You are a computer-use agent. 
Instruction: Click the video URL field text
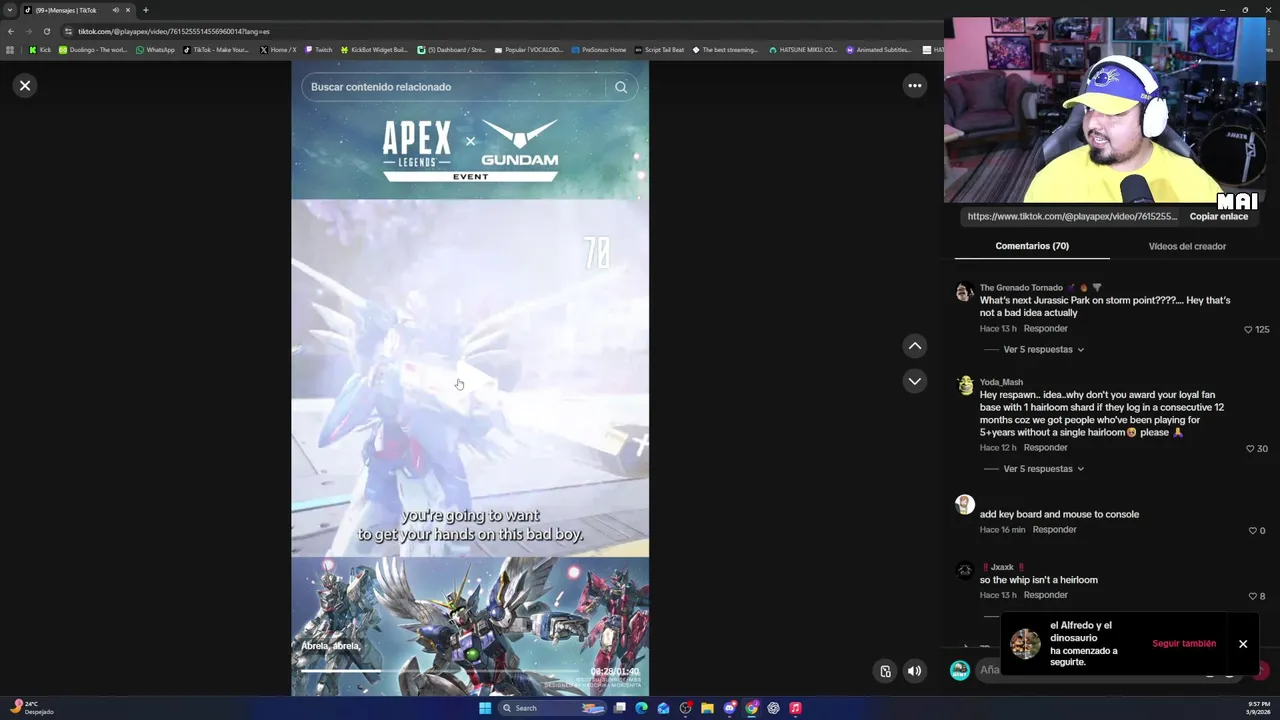[x=1072, y=216]
